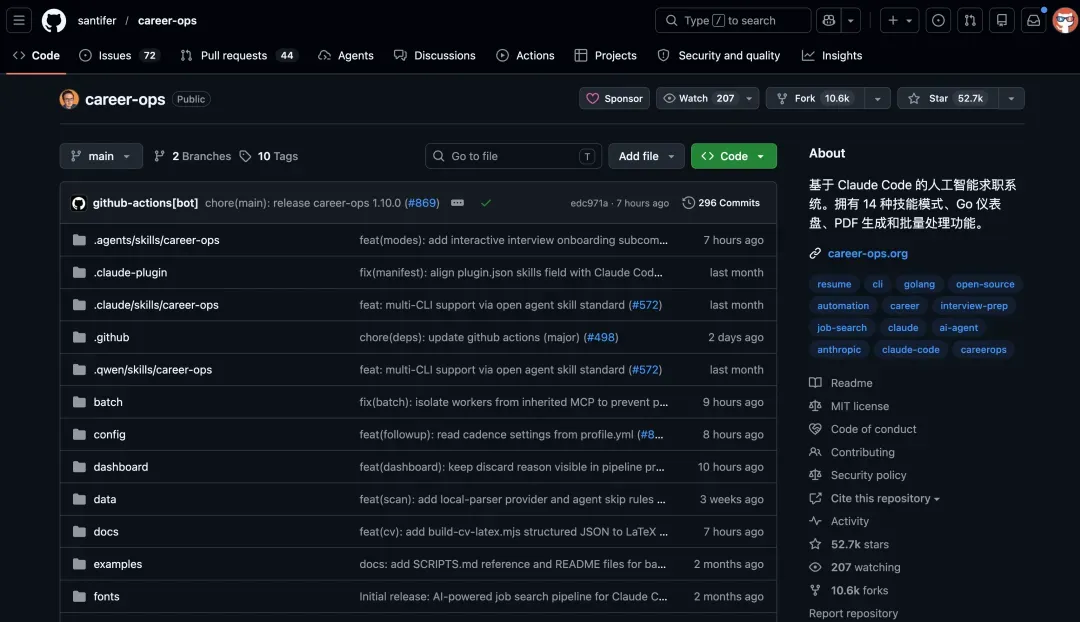Open the notifications inbox icon
The width and height of the screenshot is (1080, 622).
coord(1034,21)
